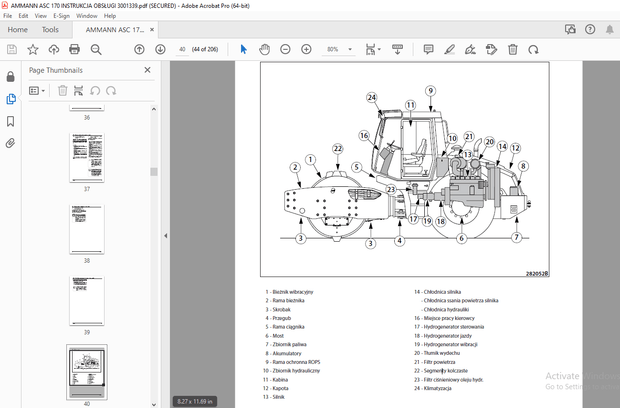Click the fit page options icon
This screenshot has width=620, height=408.
[372, 49]
